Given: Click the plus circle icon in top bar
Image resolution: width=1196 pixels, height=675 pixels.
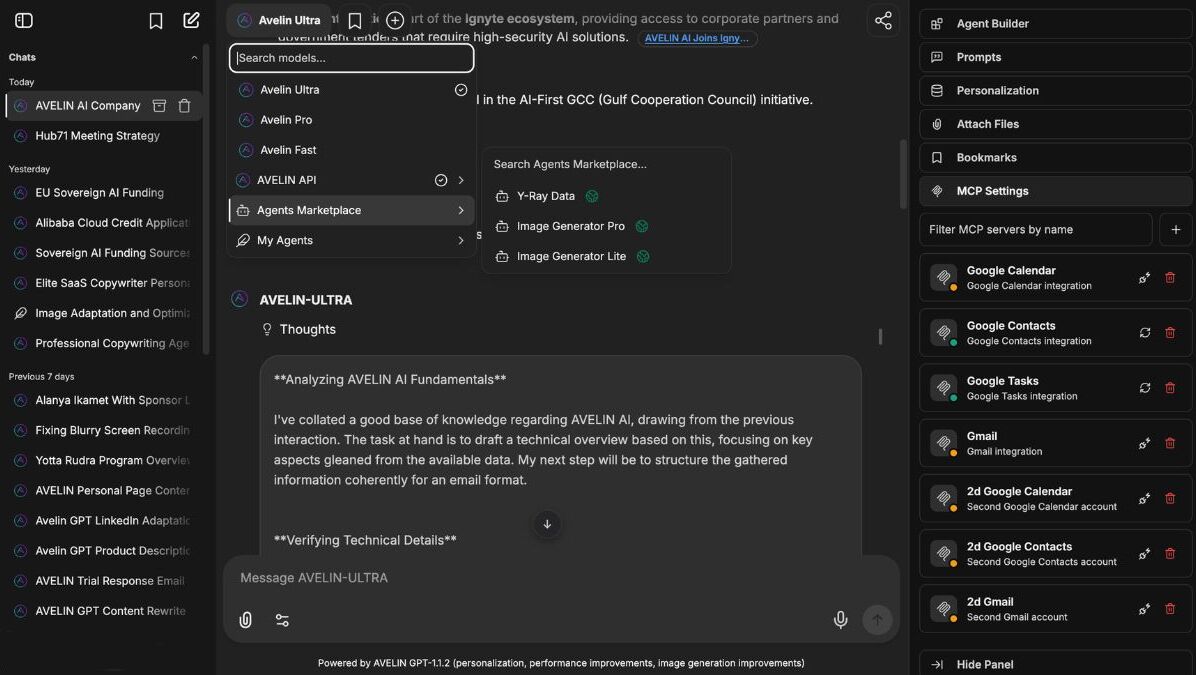Looking at the screenshot, I should pos(395,21).
